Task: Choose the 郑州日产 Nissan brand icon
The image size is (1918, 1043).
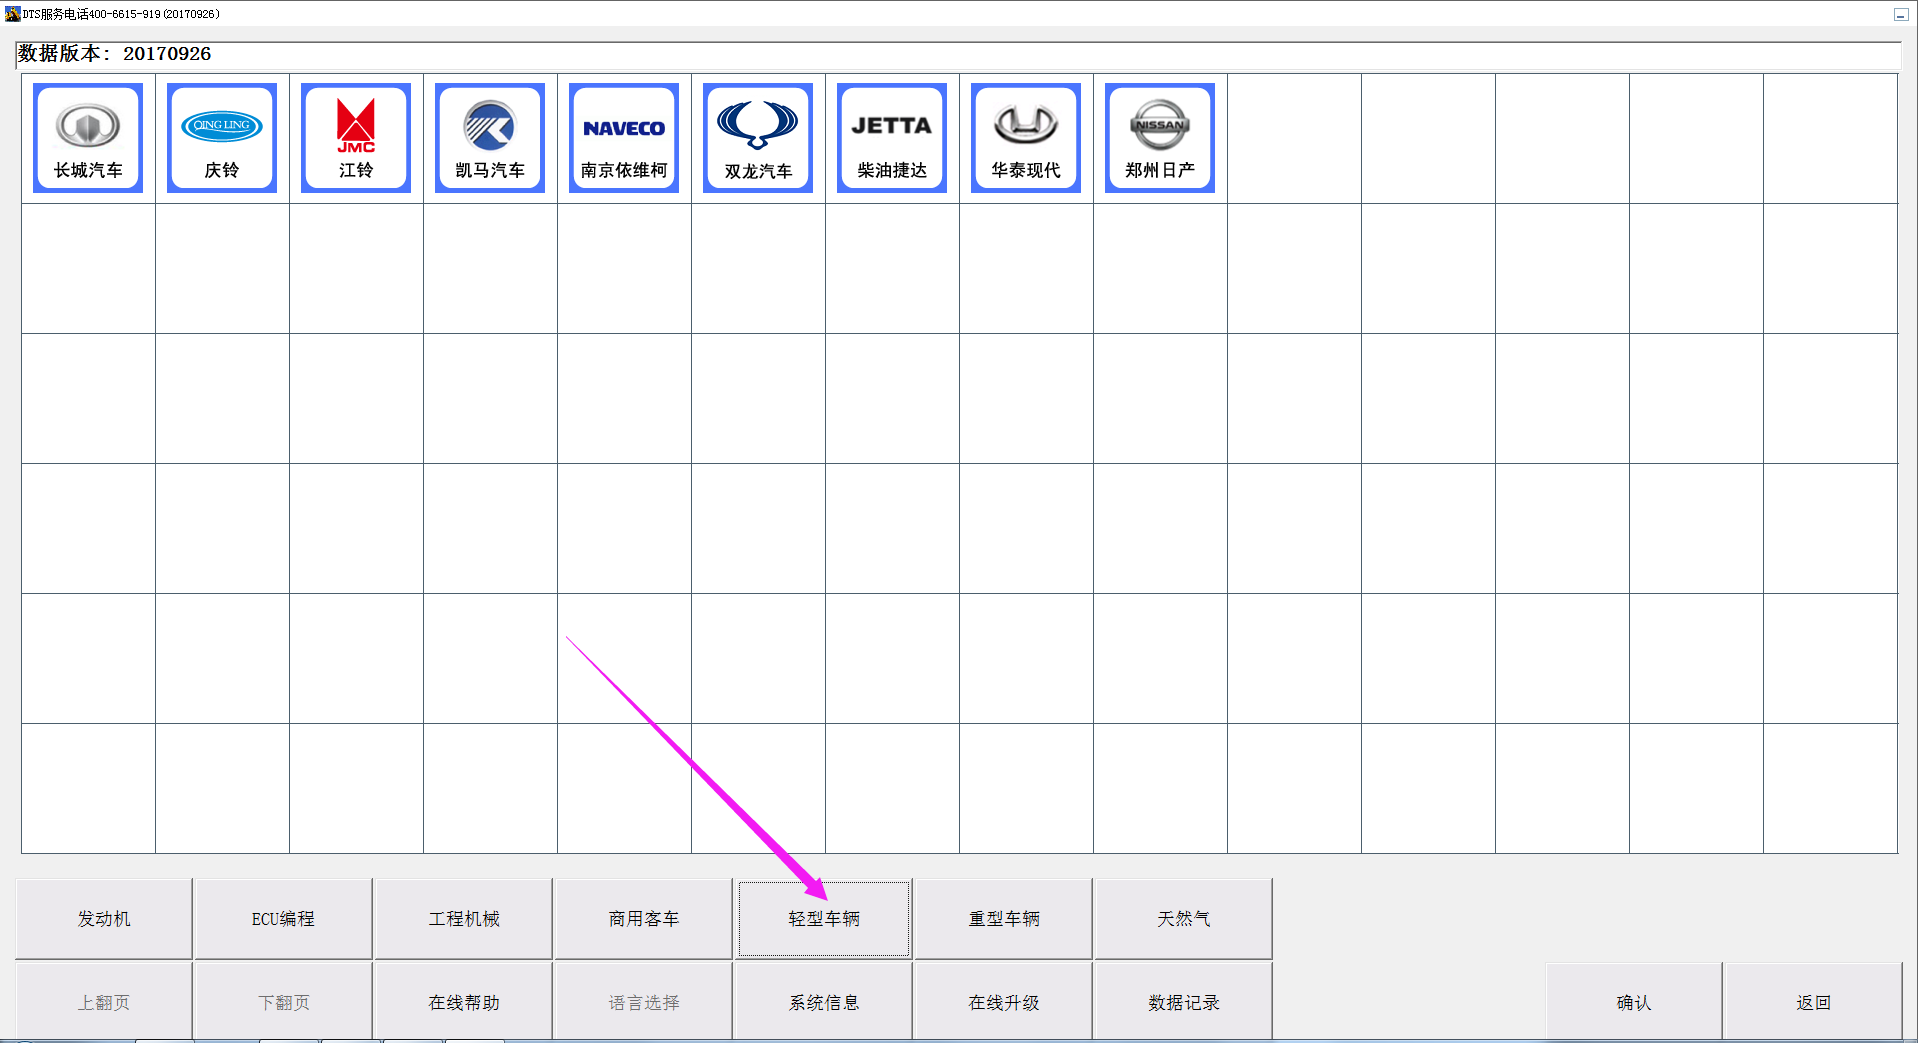Action: (x=1160, y=138)
